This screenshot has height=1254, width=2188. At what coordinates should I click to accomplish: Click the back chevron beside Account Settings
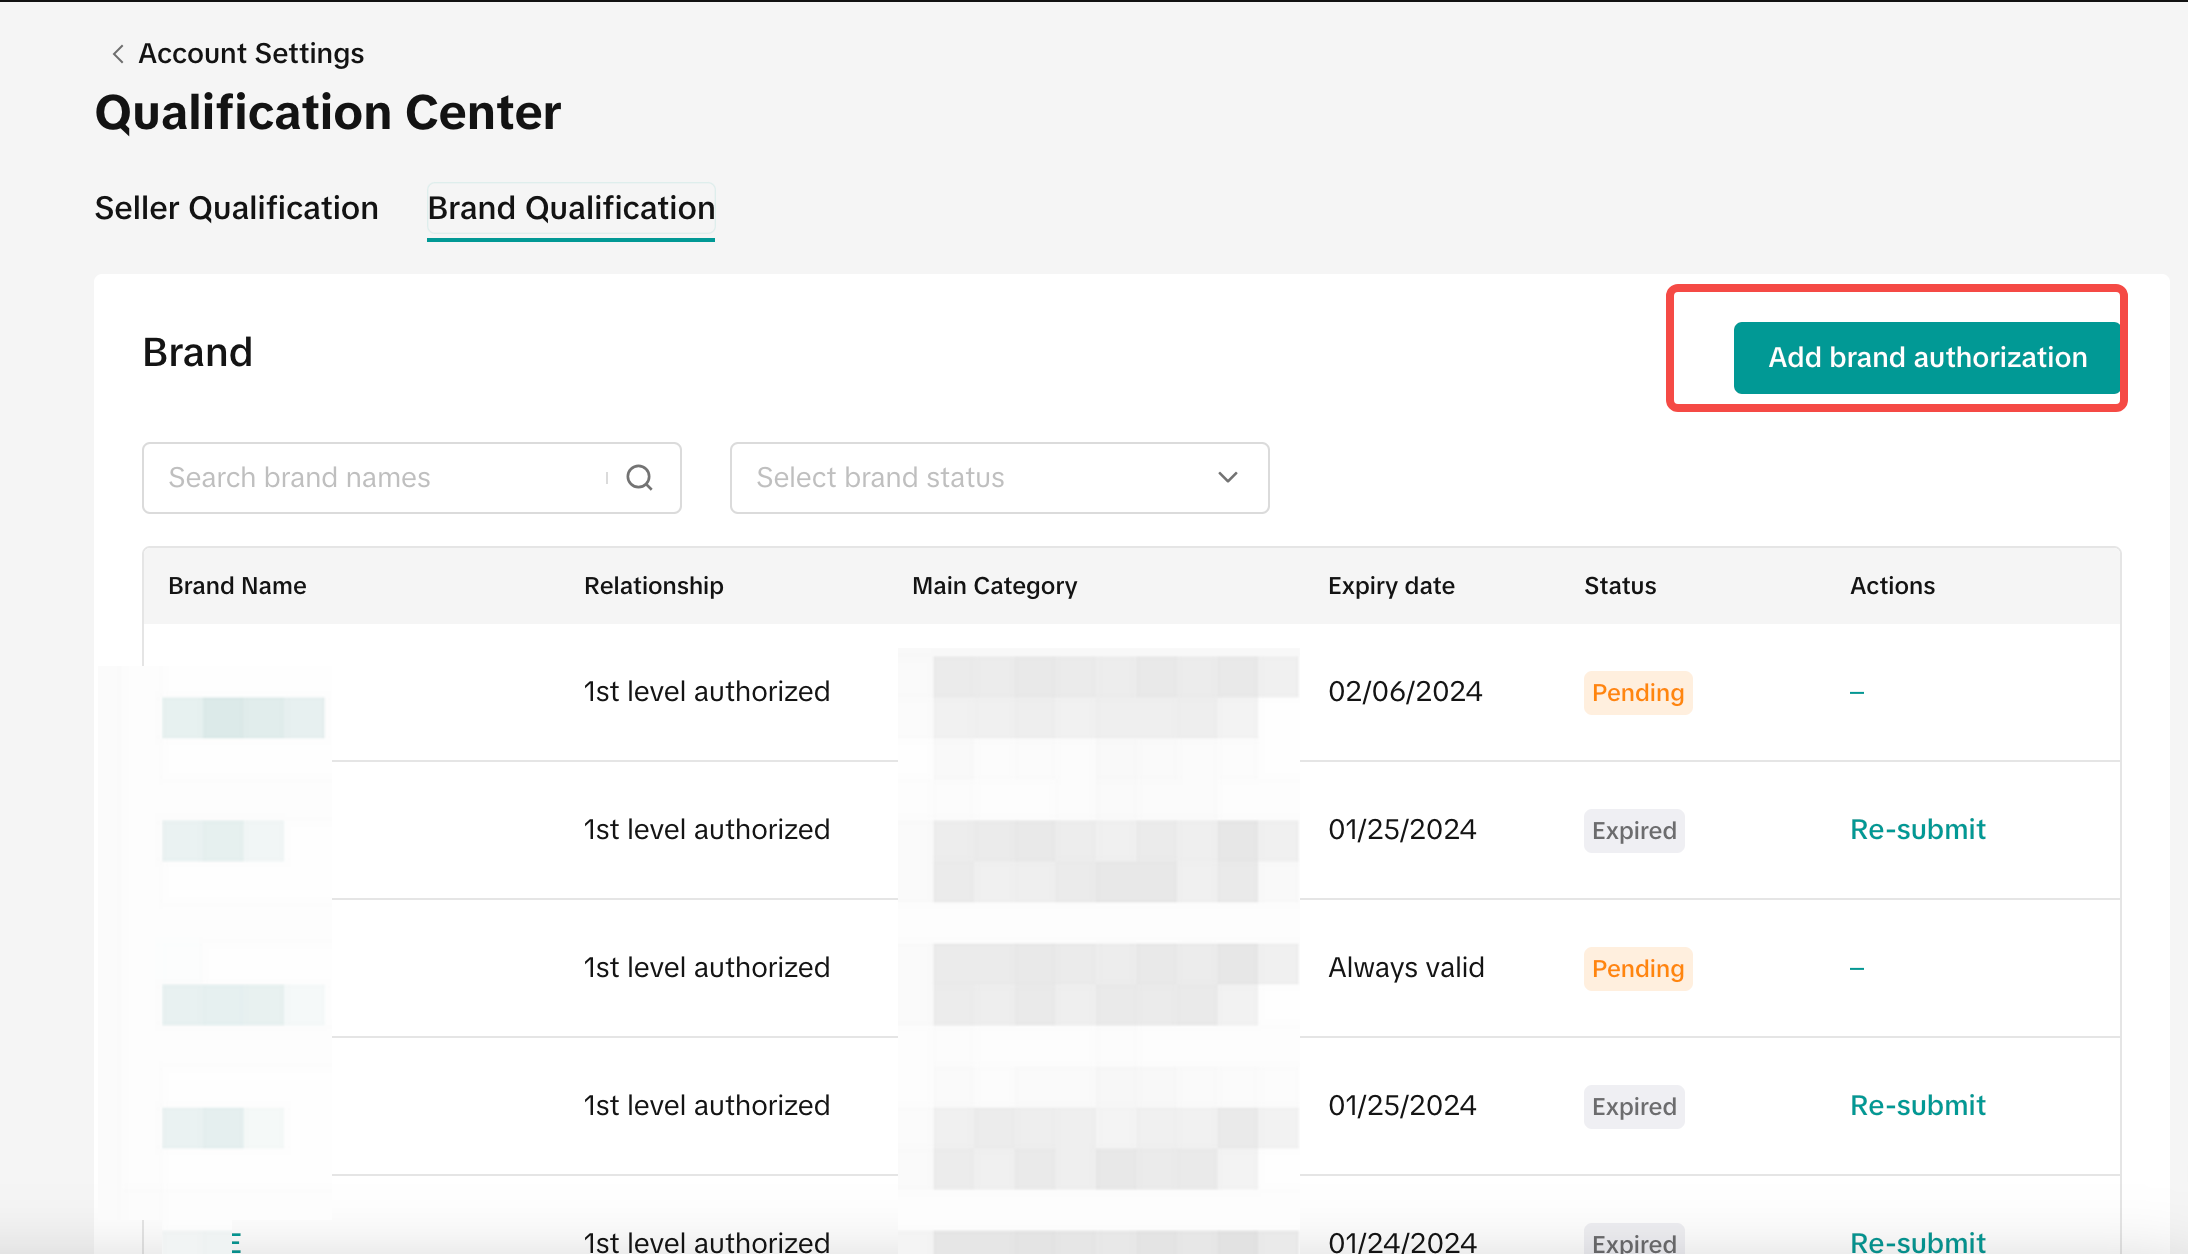click(118, 54)
